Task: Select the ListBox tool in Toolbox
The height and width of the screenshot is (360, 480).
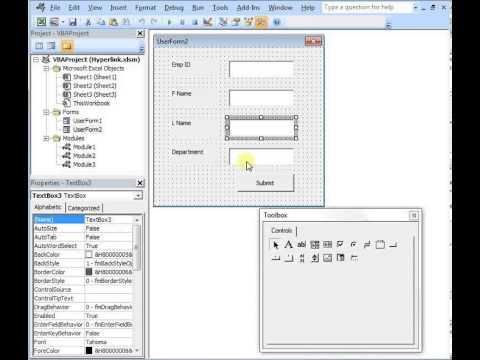Action: point(327,245)
